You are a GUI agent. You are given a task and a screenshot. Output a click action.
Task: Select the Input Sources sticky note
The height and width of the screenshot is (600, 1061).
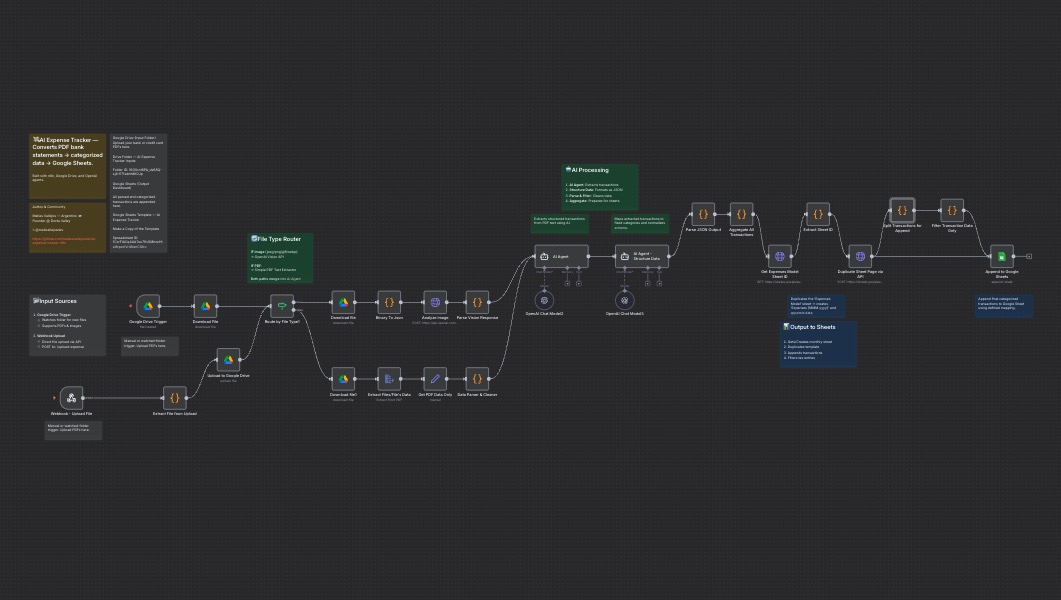pos(68,325)
